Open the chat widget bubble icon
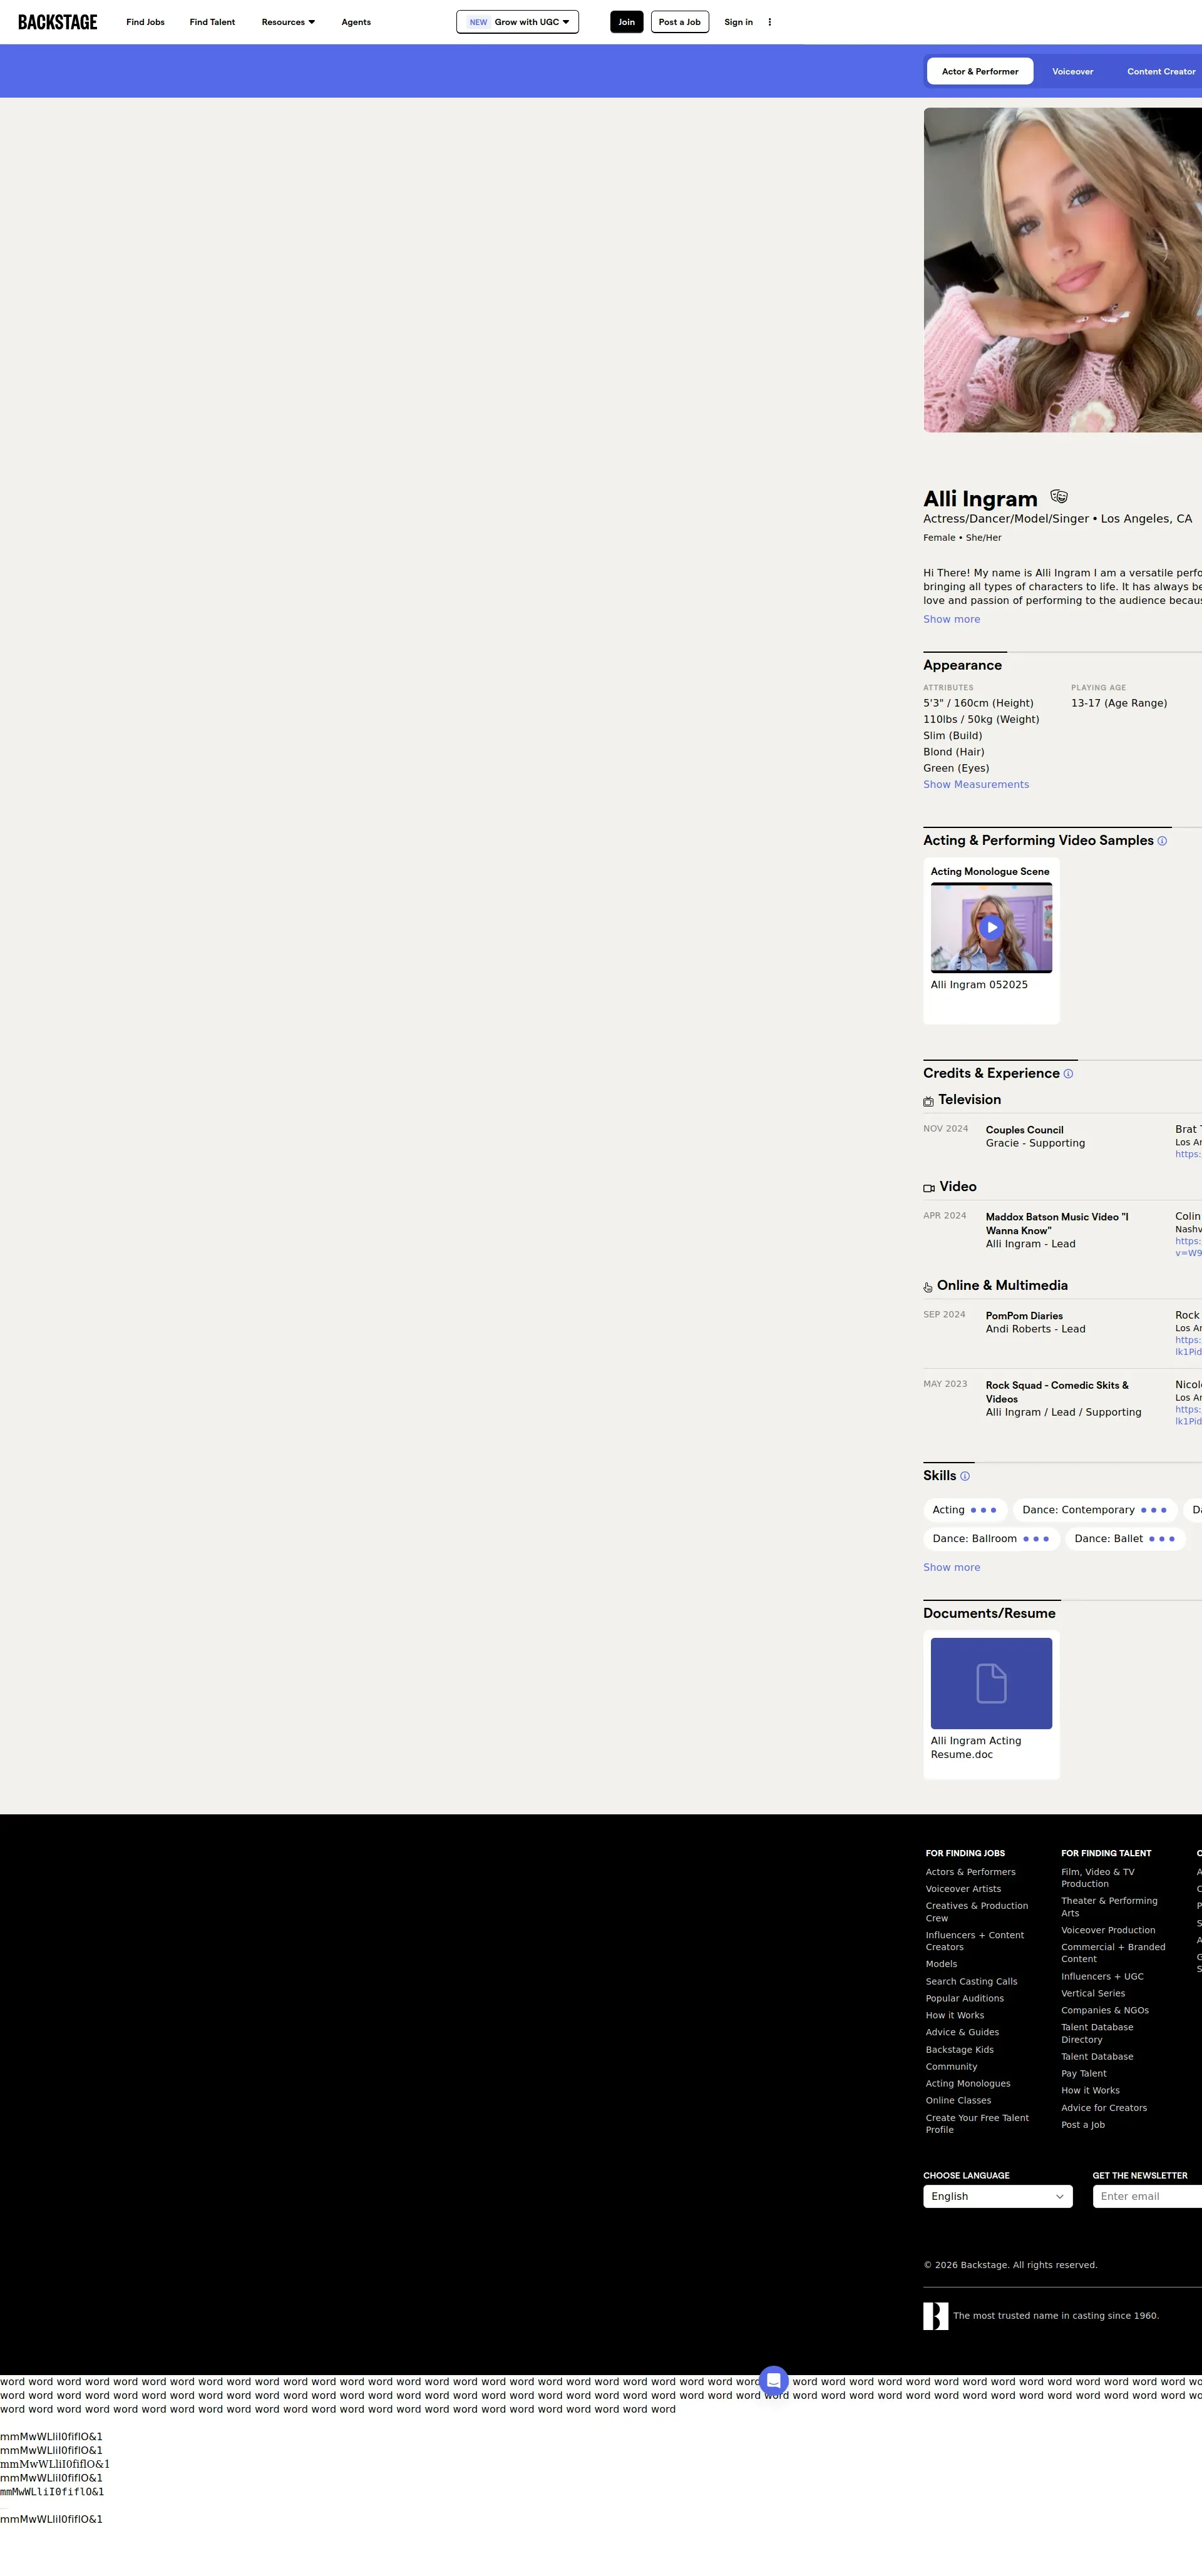The image size is (1202, 2576). (x=773, y=2380)
